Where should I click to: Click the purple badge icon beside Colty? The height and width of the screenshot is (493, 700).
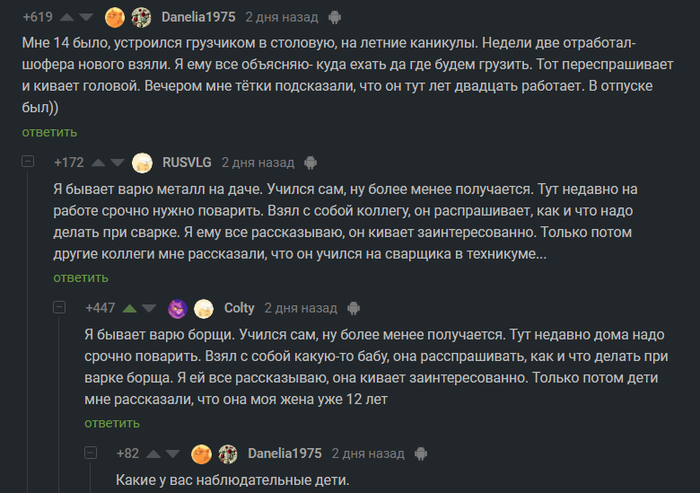[178, 308]
